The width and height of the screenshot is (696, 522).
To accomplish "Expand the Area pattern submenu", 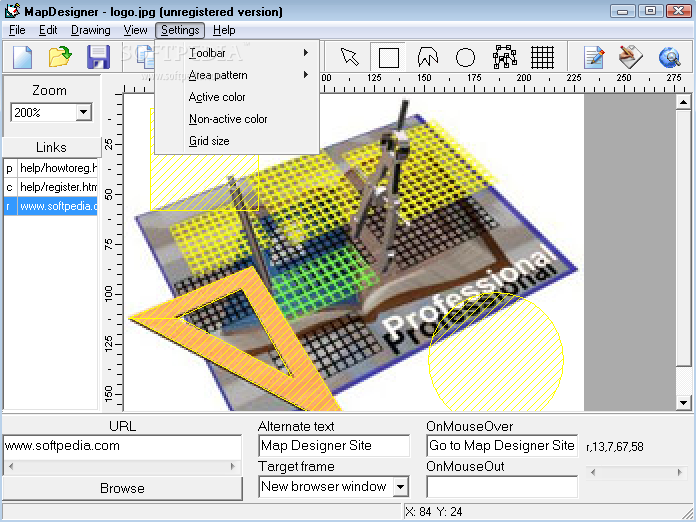I will (237, 75).
